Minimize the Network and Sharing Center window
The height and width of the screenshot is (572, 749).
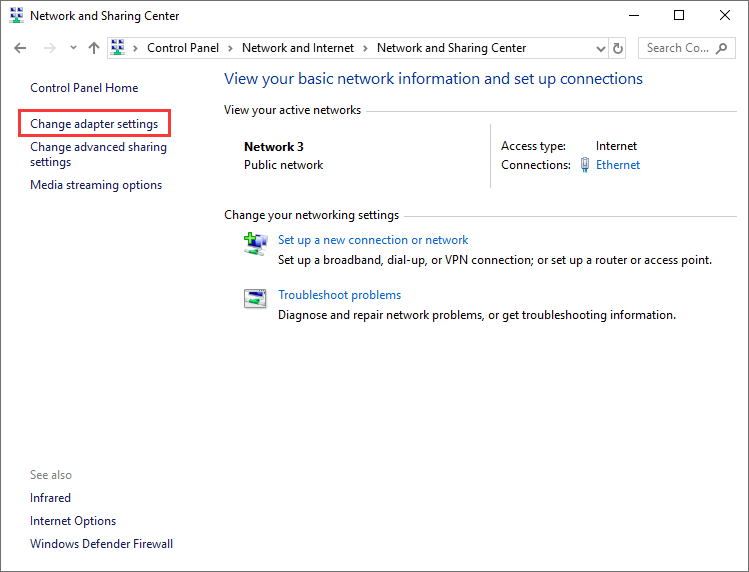[634, 15]
